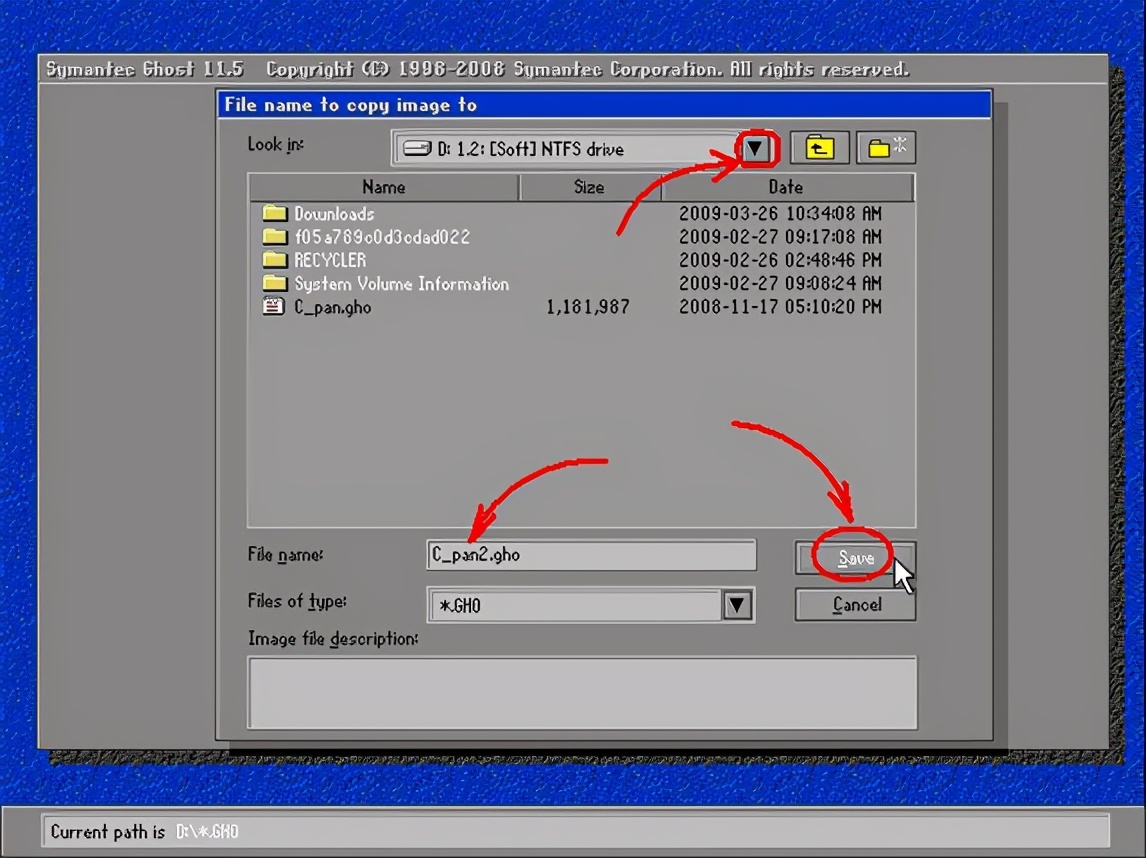This screenshot has width=1146, height=858.
Task: Click the Image file description label
Action: (333, 639)
